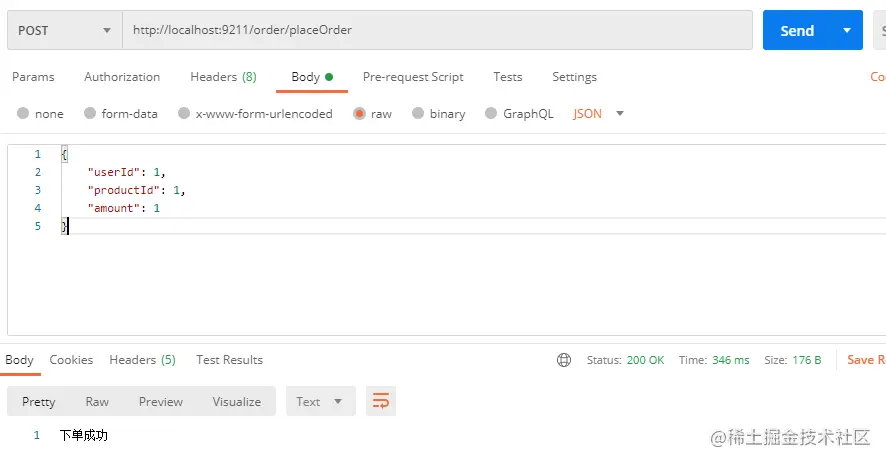Select the binary body radio button
Viewport: 886px width, 463px height.
coord(418,114)
